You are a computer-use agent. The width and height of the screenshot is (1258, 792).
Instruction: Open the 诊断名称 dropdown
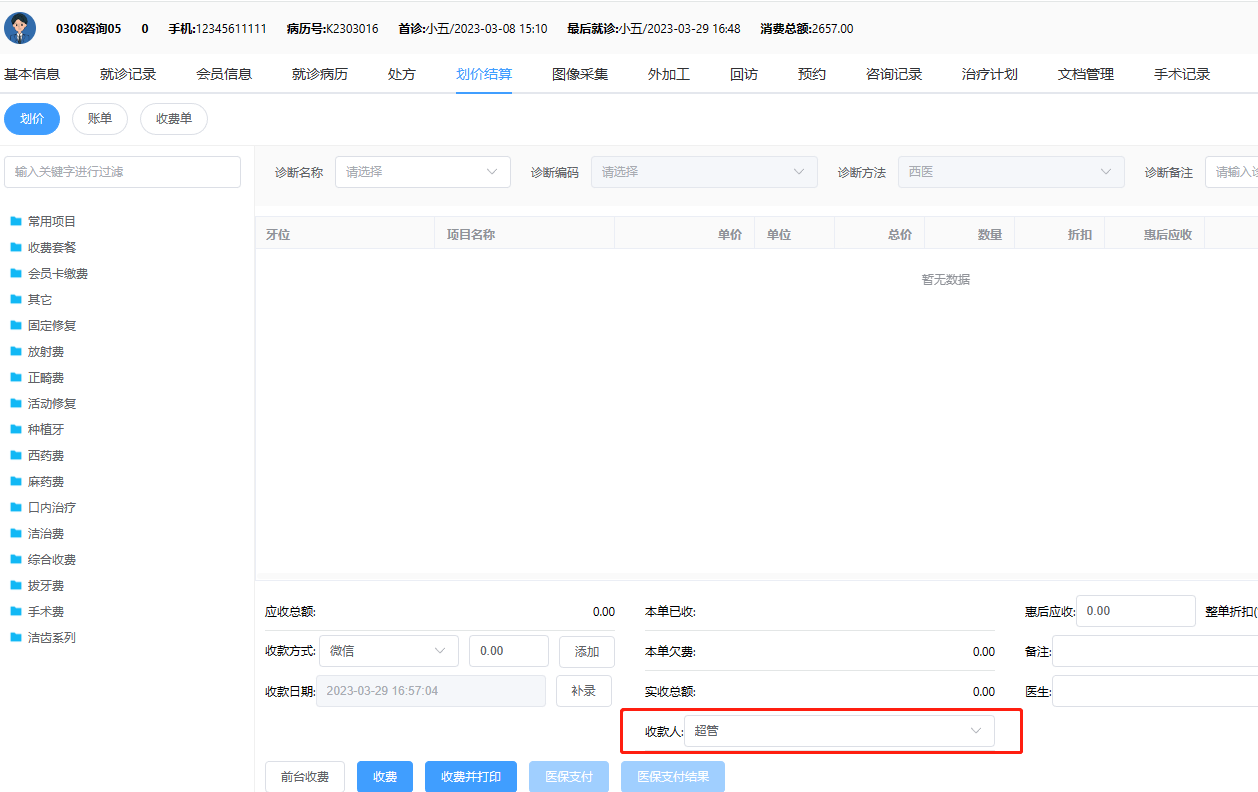(422, 172)
